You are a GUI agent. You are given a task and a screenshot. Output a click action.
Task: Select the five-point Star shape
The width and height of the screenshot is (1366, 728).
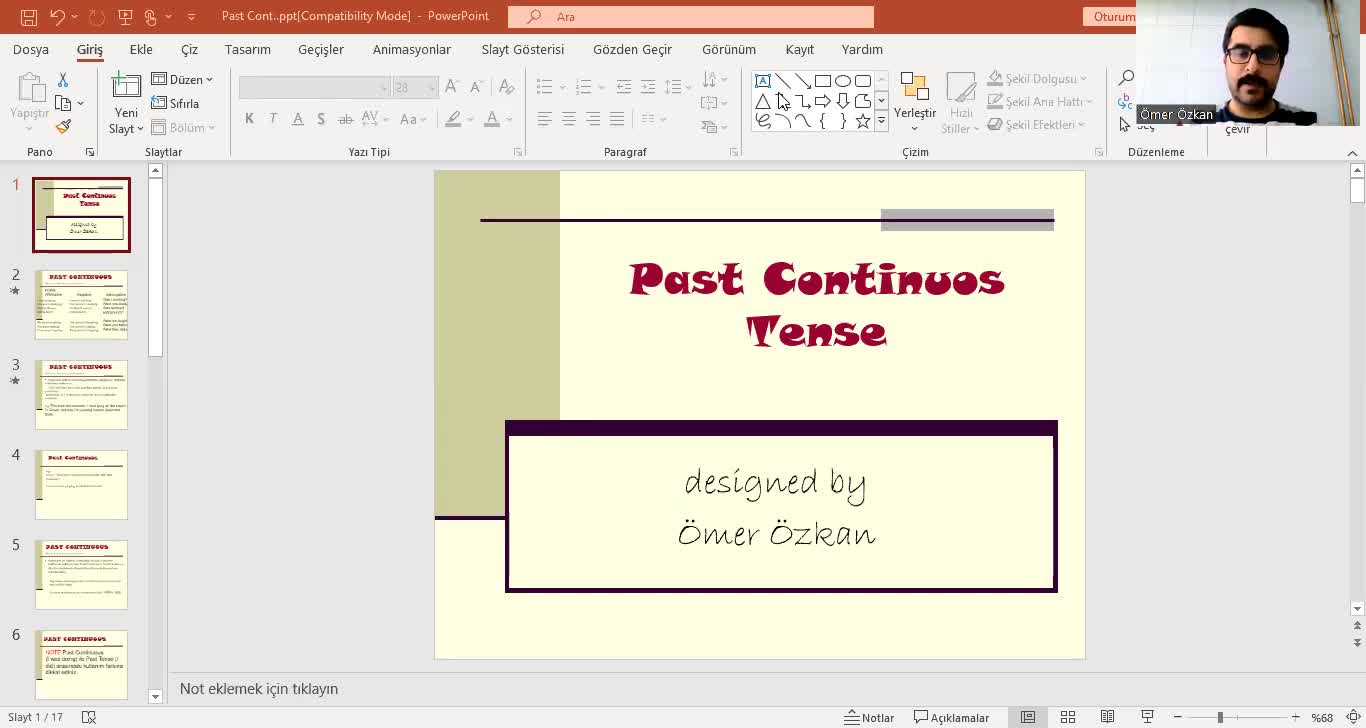point(863,121)
